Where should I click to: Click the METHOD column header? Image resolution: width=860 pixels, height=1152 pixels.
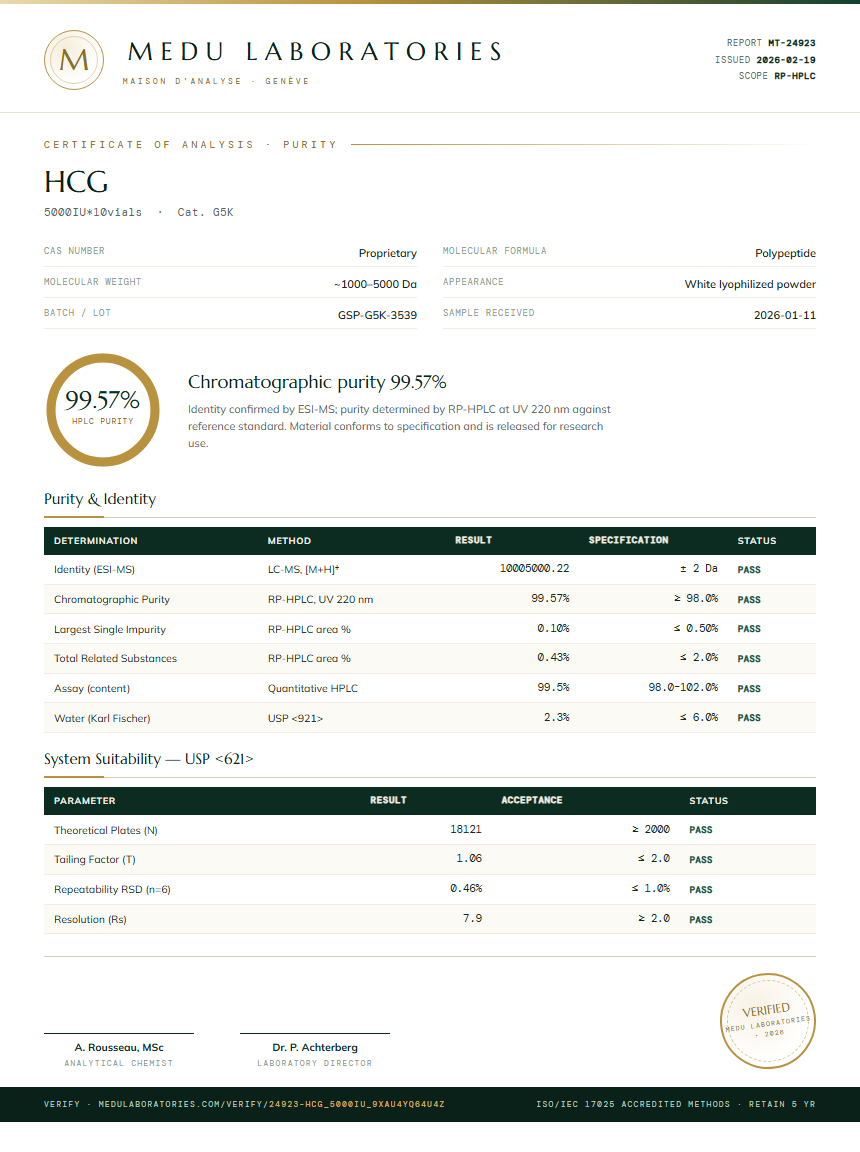point(289,541)
